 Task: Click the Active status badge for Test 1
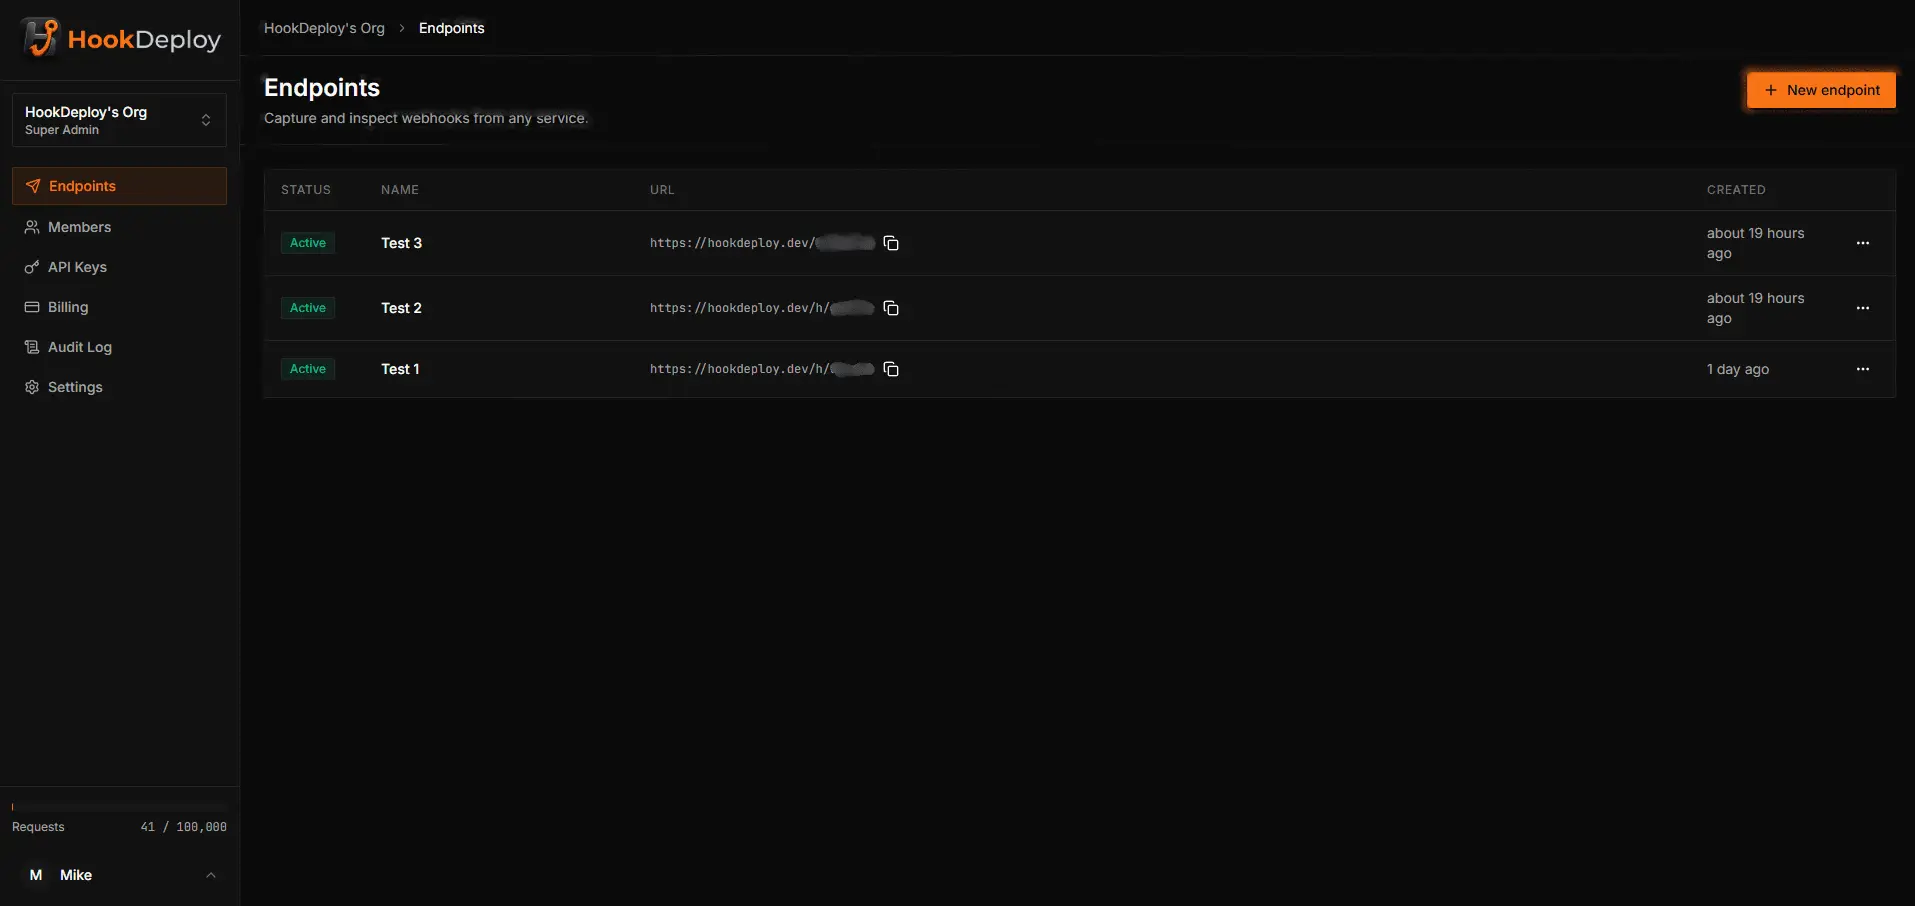point(308,369)
